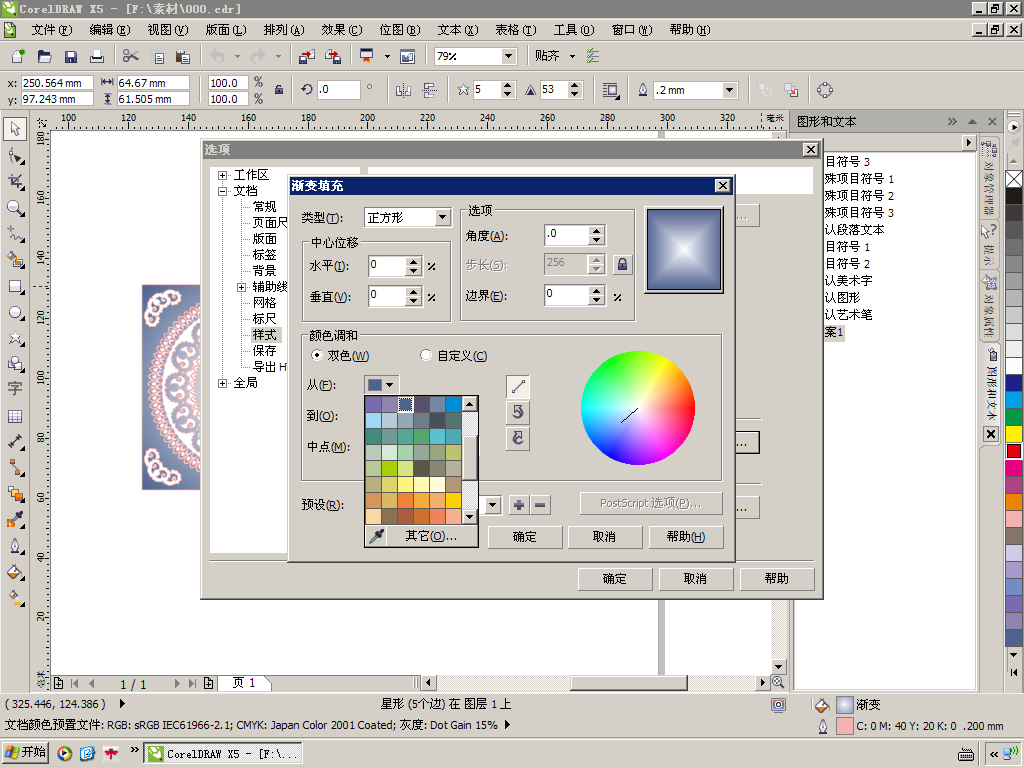Select the Rectangle tool
The width and height of the screenshot is (1024, 768).
[15, 287]
